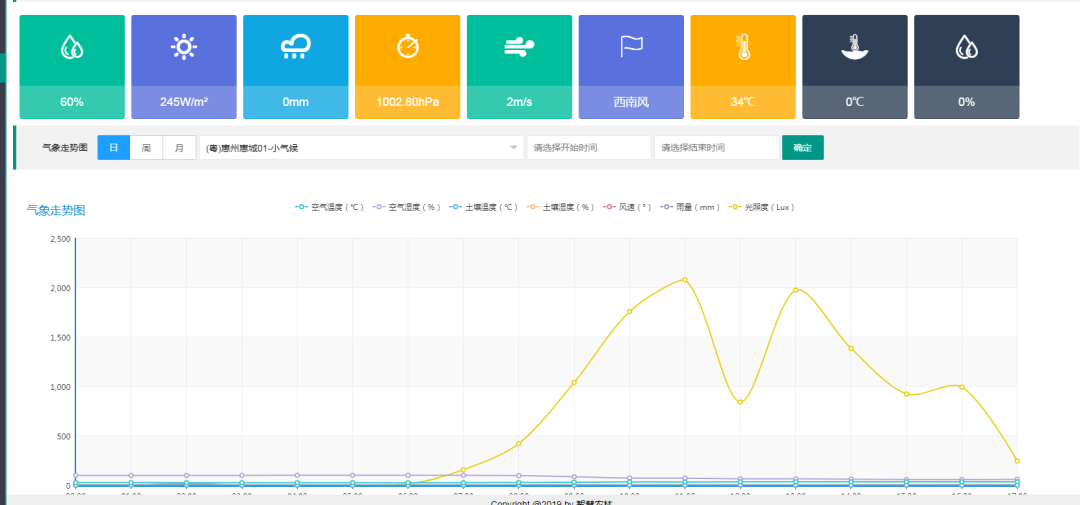
Task: Click the 500 y-axis label
Action: pos(64,436)
